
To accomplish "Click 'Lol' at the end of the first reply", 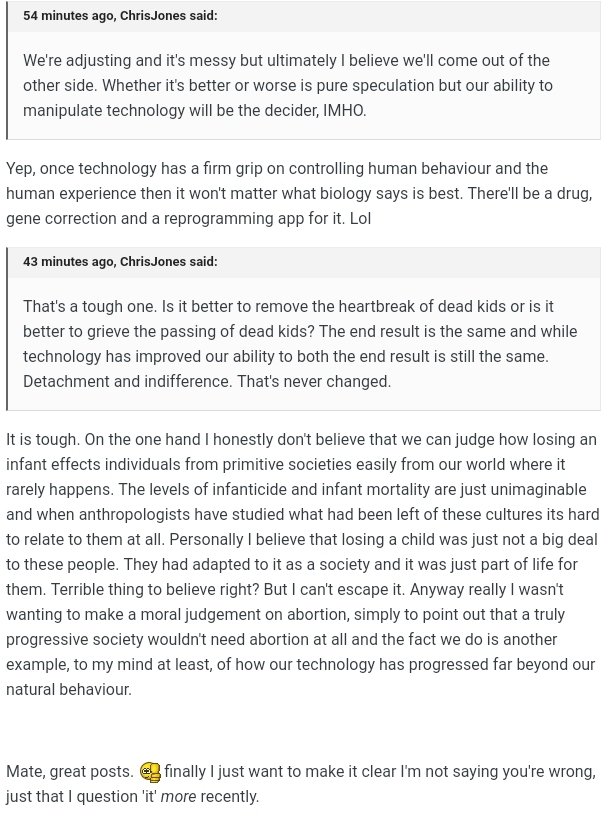I will click(360, 218).
